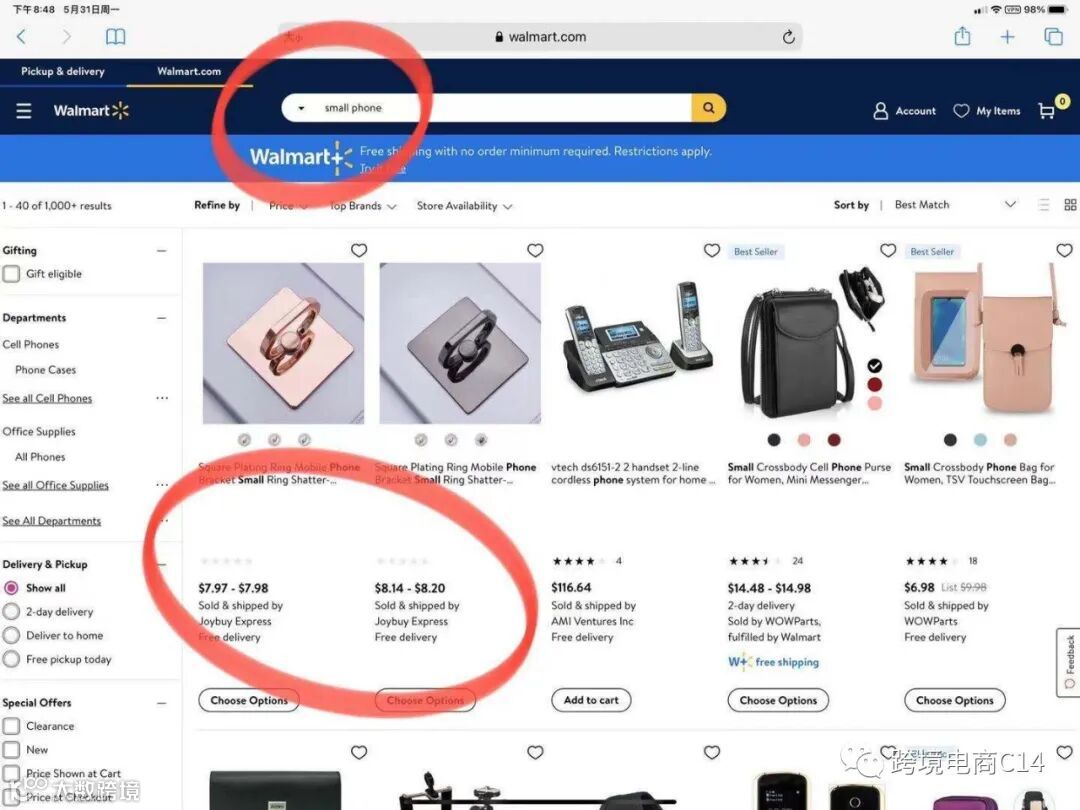Switch to grid view layout icon
The image size is (1080, 810).
[1070, 205]
